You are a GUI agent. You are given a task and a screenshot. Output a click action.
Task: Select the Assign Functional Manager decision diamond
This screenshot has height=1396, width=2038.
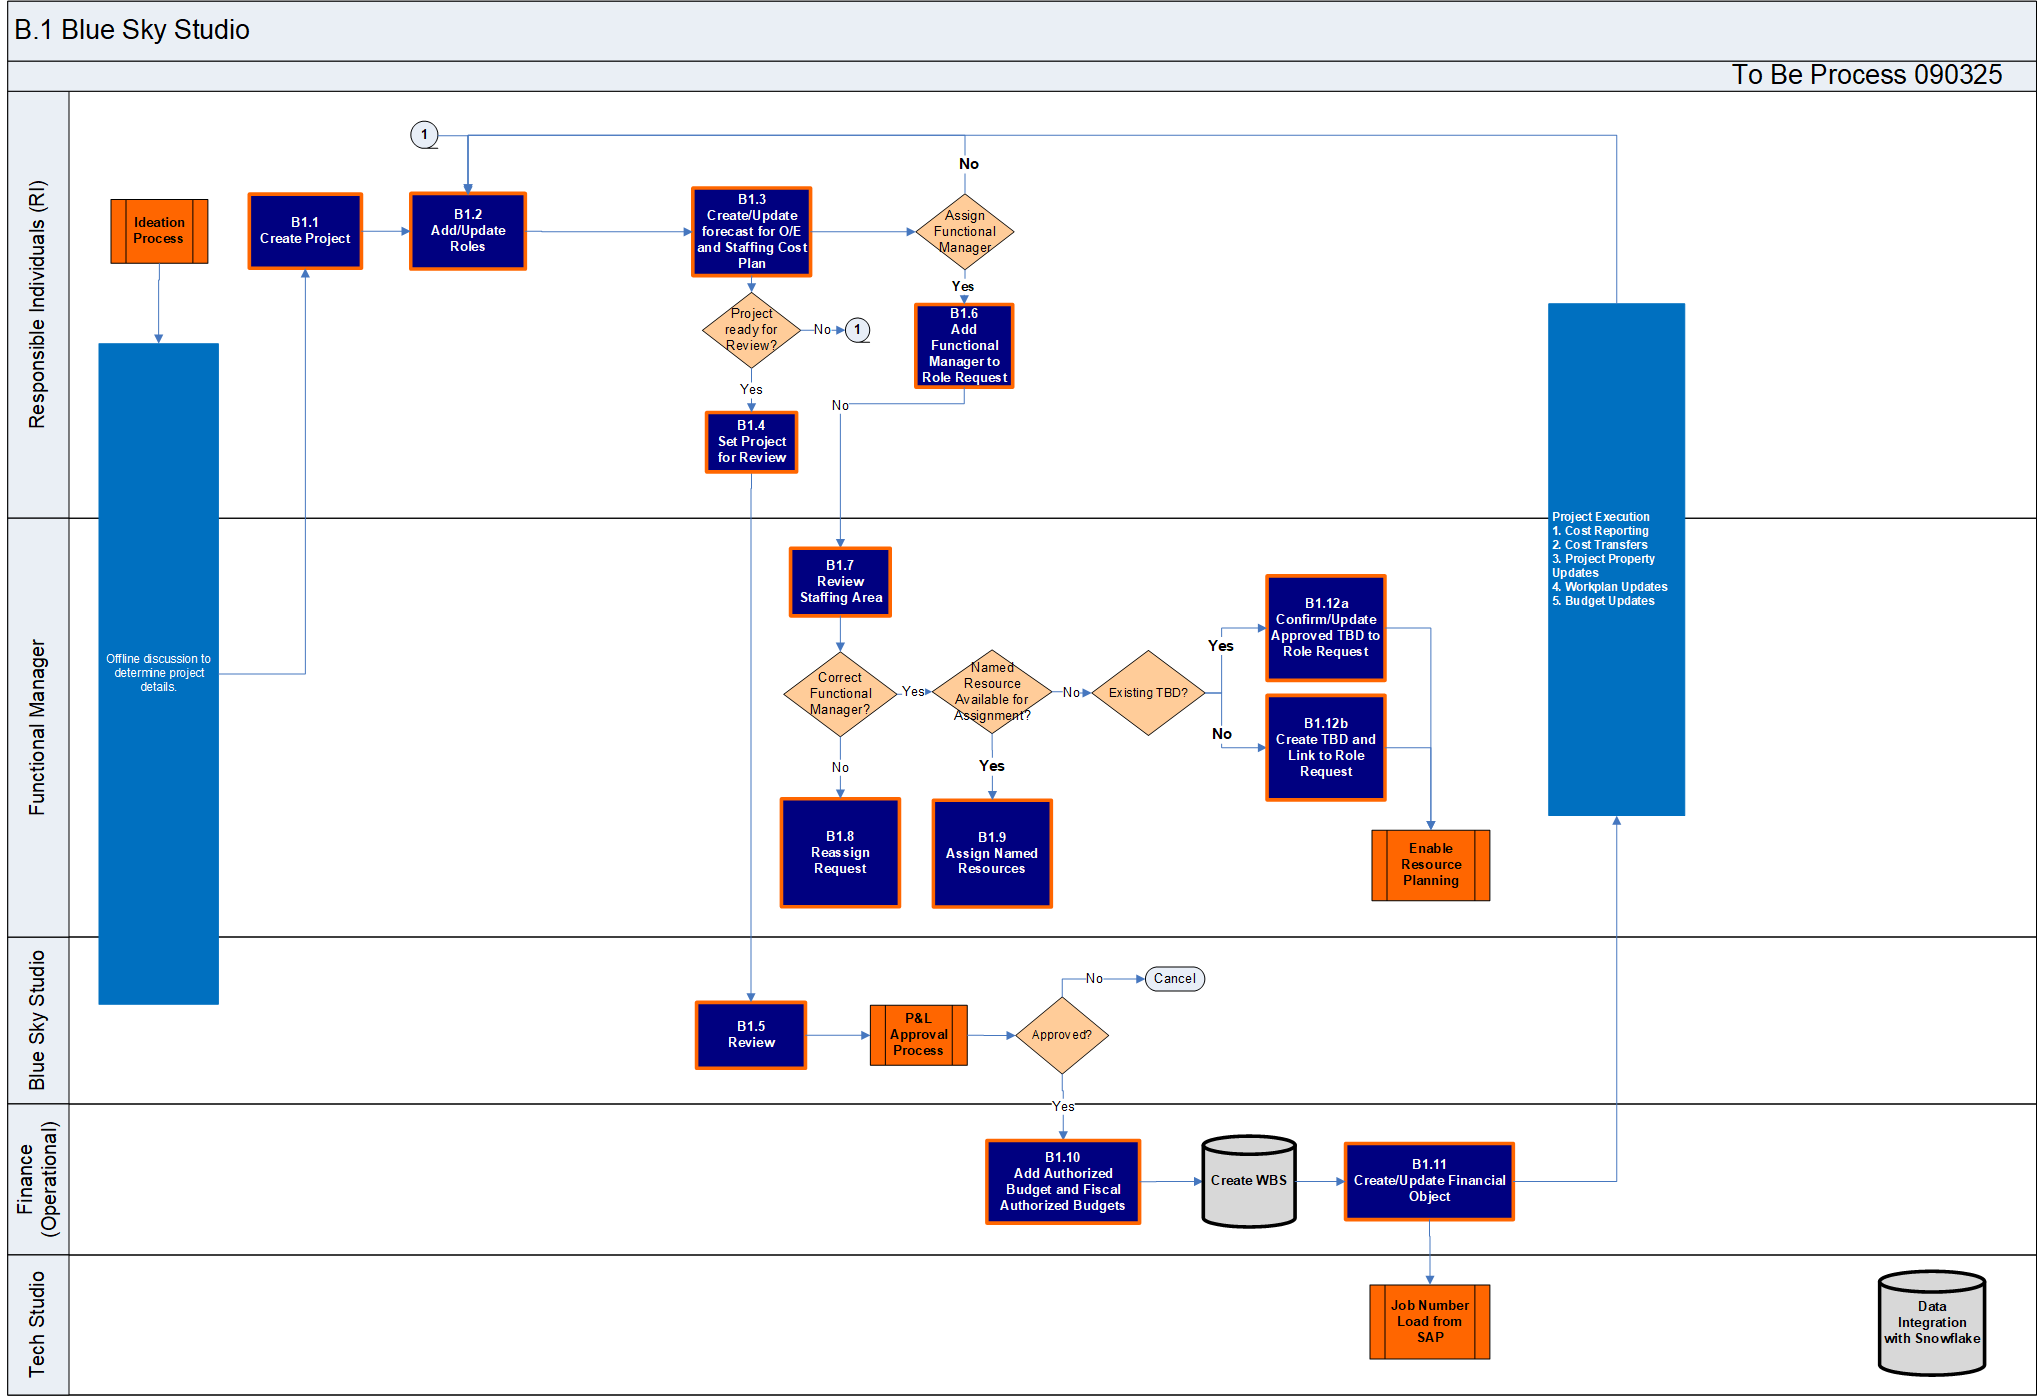pos(964,231)
